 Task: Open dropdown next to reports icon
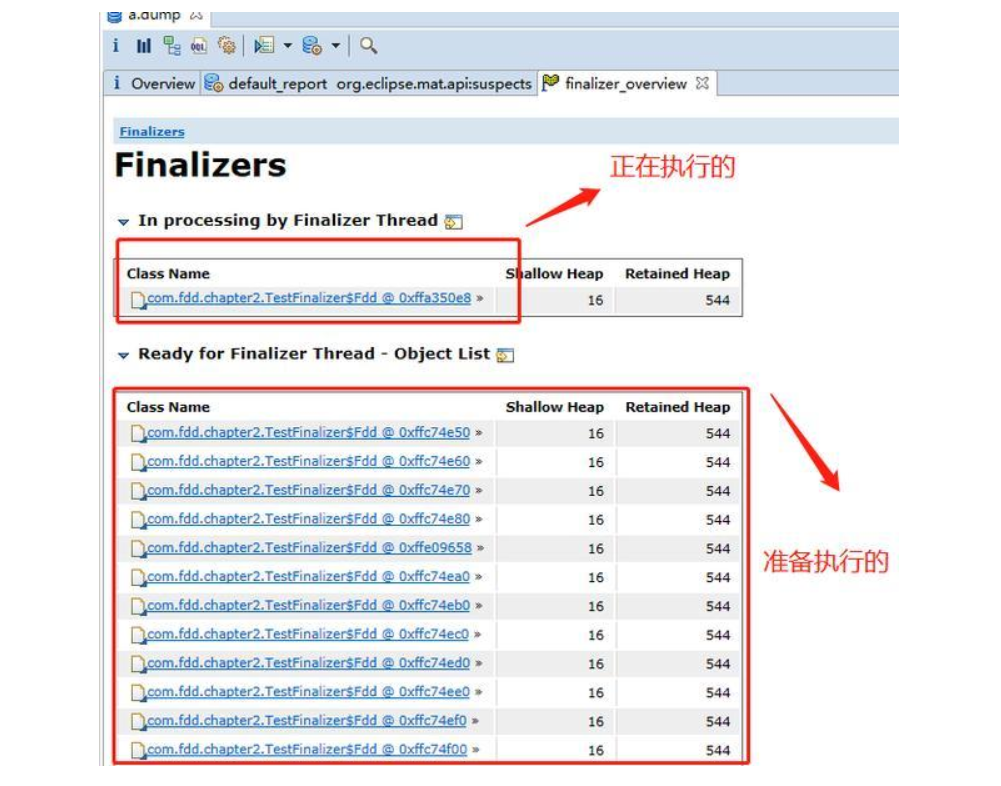pyautogui.click(x=288, y=45)
